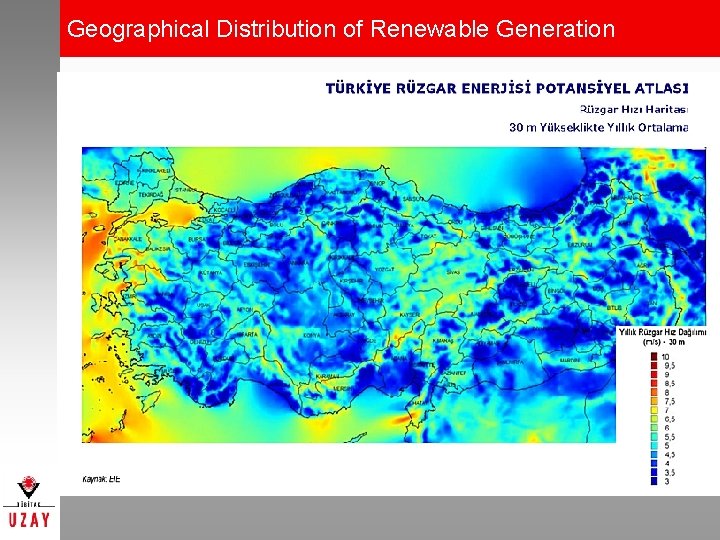720x540 pixels.
Task: Pick the 10 m/s dark red legend swatch
Action: click(x=654, y=357)
